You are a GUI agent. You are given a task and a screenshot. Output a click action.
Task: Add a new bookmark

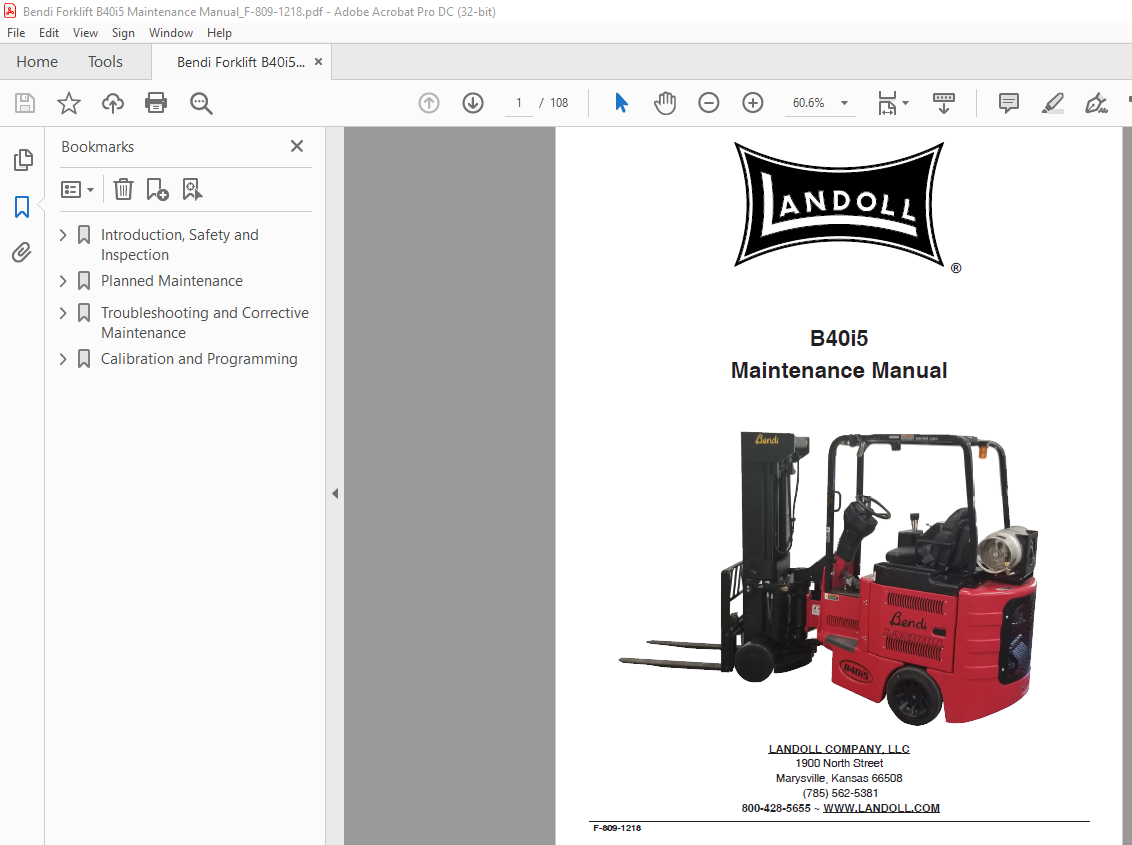click(157, 189)
